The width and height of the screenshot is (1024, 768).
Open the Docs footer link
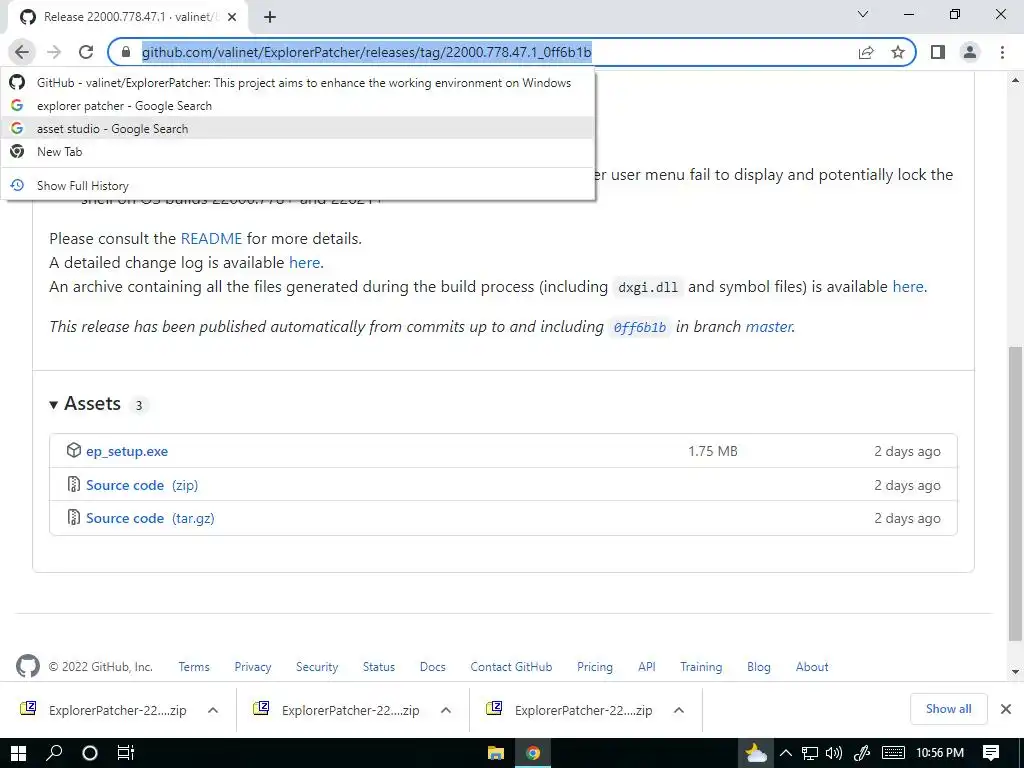(x=432, y=667)
